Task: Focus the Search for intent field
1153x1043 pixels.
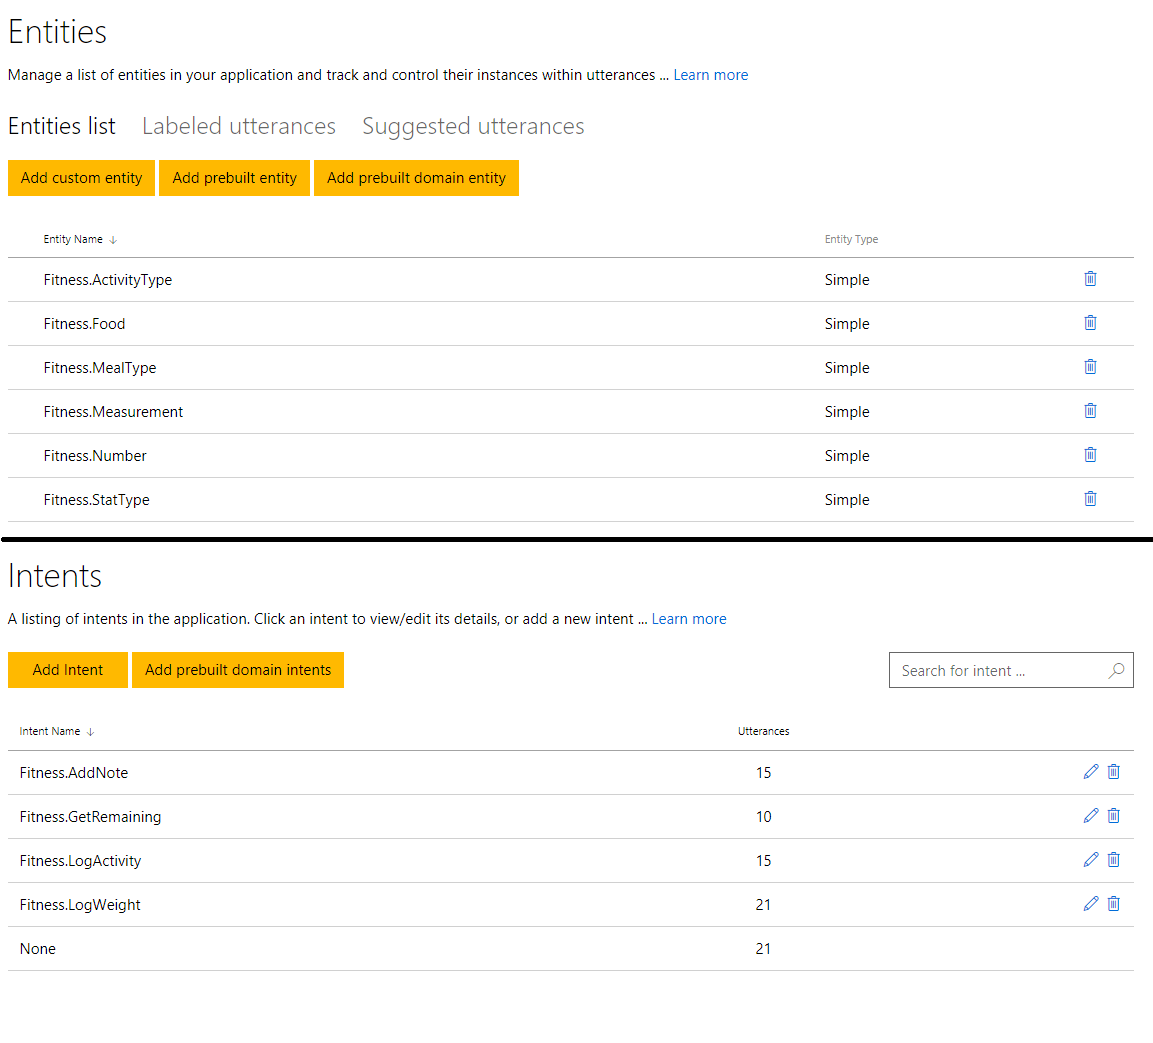Action: pyautogui.click(x=995, y=671)
